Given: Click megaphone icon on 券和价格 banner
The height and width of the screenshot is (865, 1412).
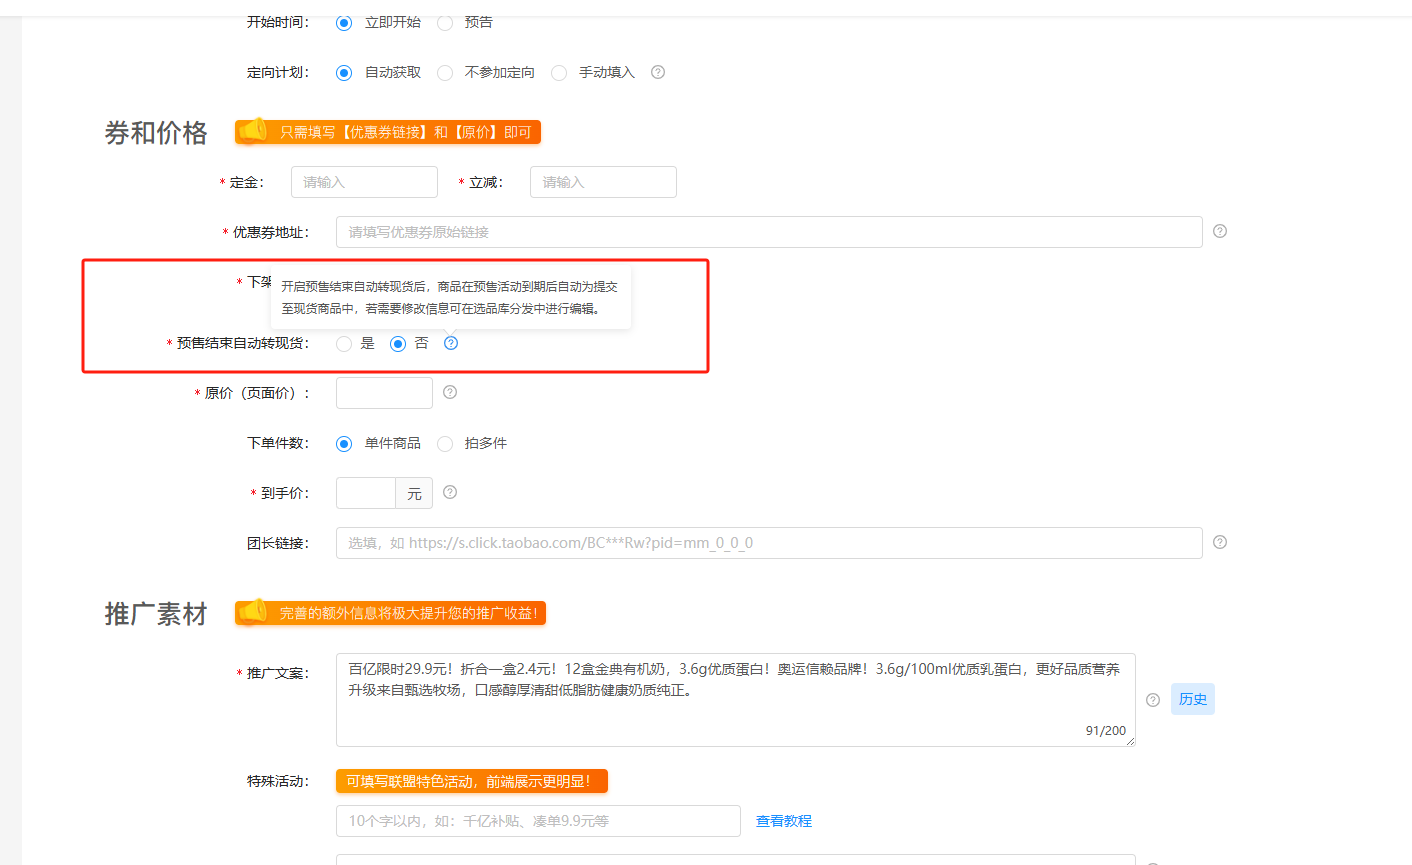Looking at the screenshot, I should pos(254,132).
